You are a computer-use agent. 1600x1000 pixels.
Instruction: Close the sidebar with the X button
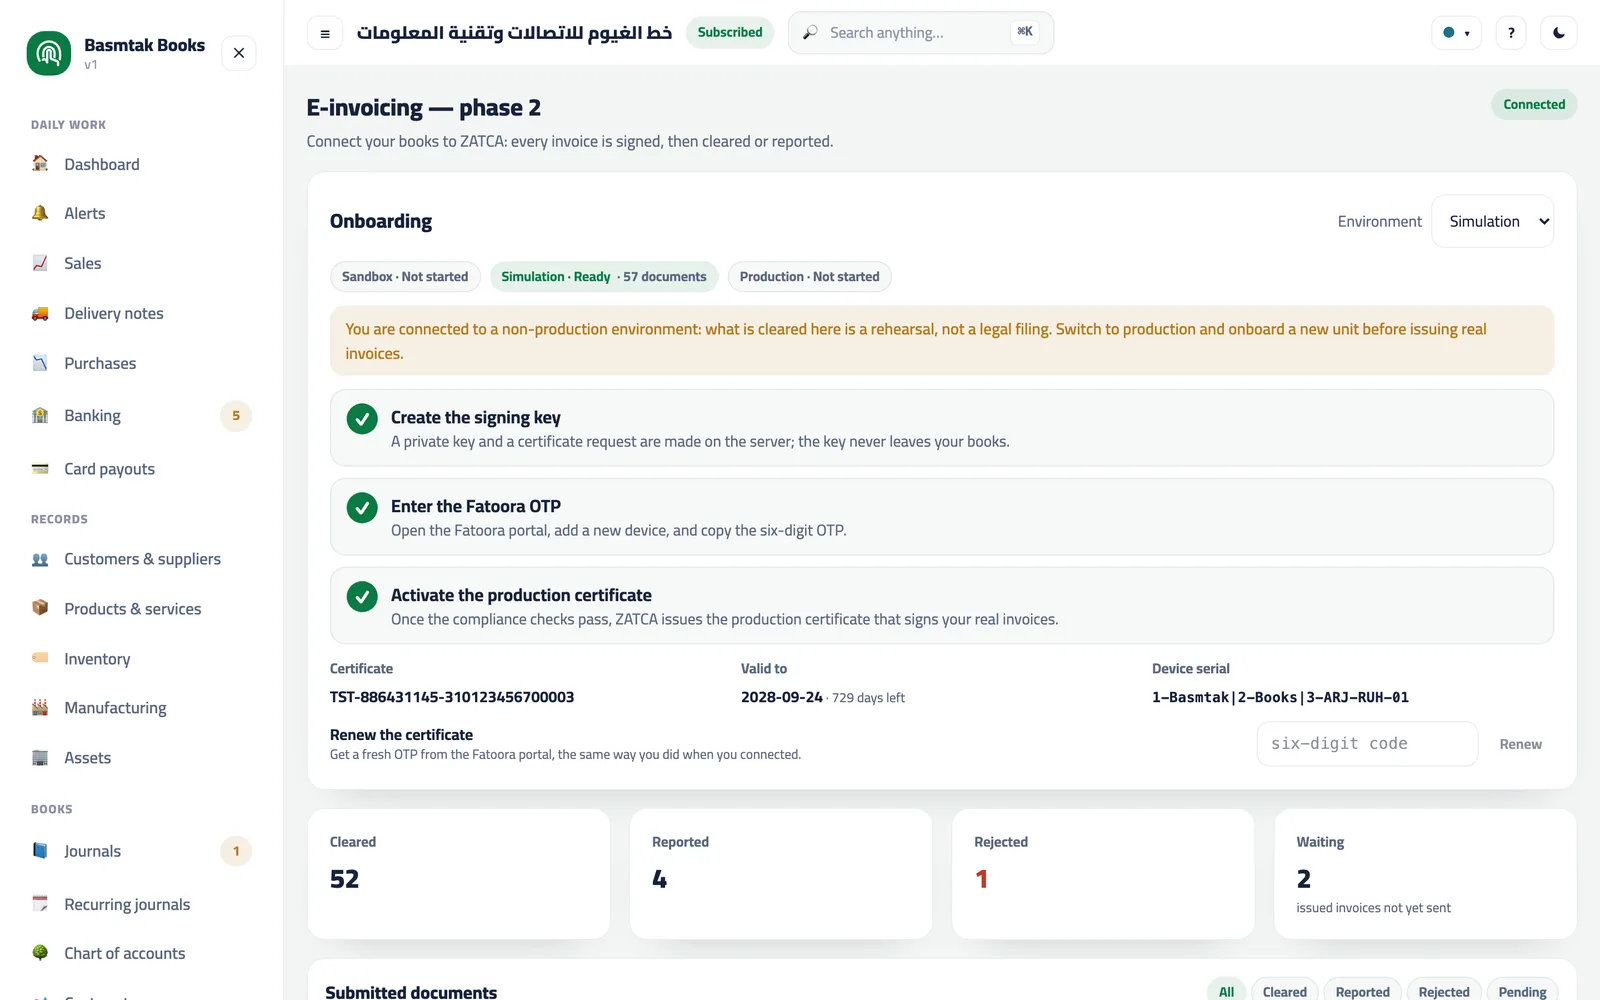click(239, 53)
